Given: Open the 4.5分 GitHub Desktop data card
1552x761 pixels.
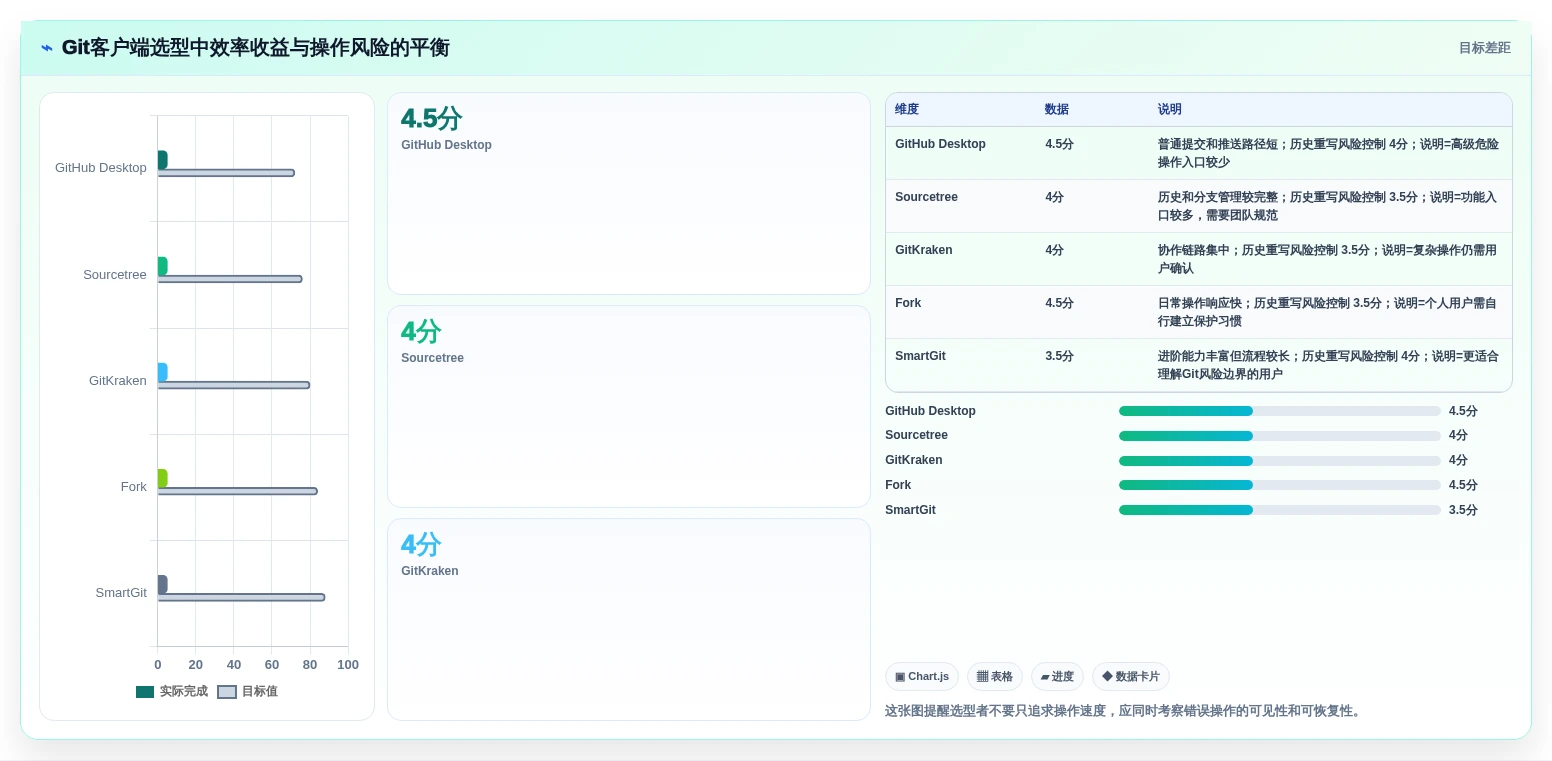Looking at the screenshot, I should (629, 194).
